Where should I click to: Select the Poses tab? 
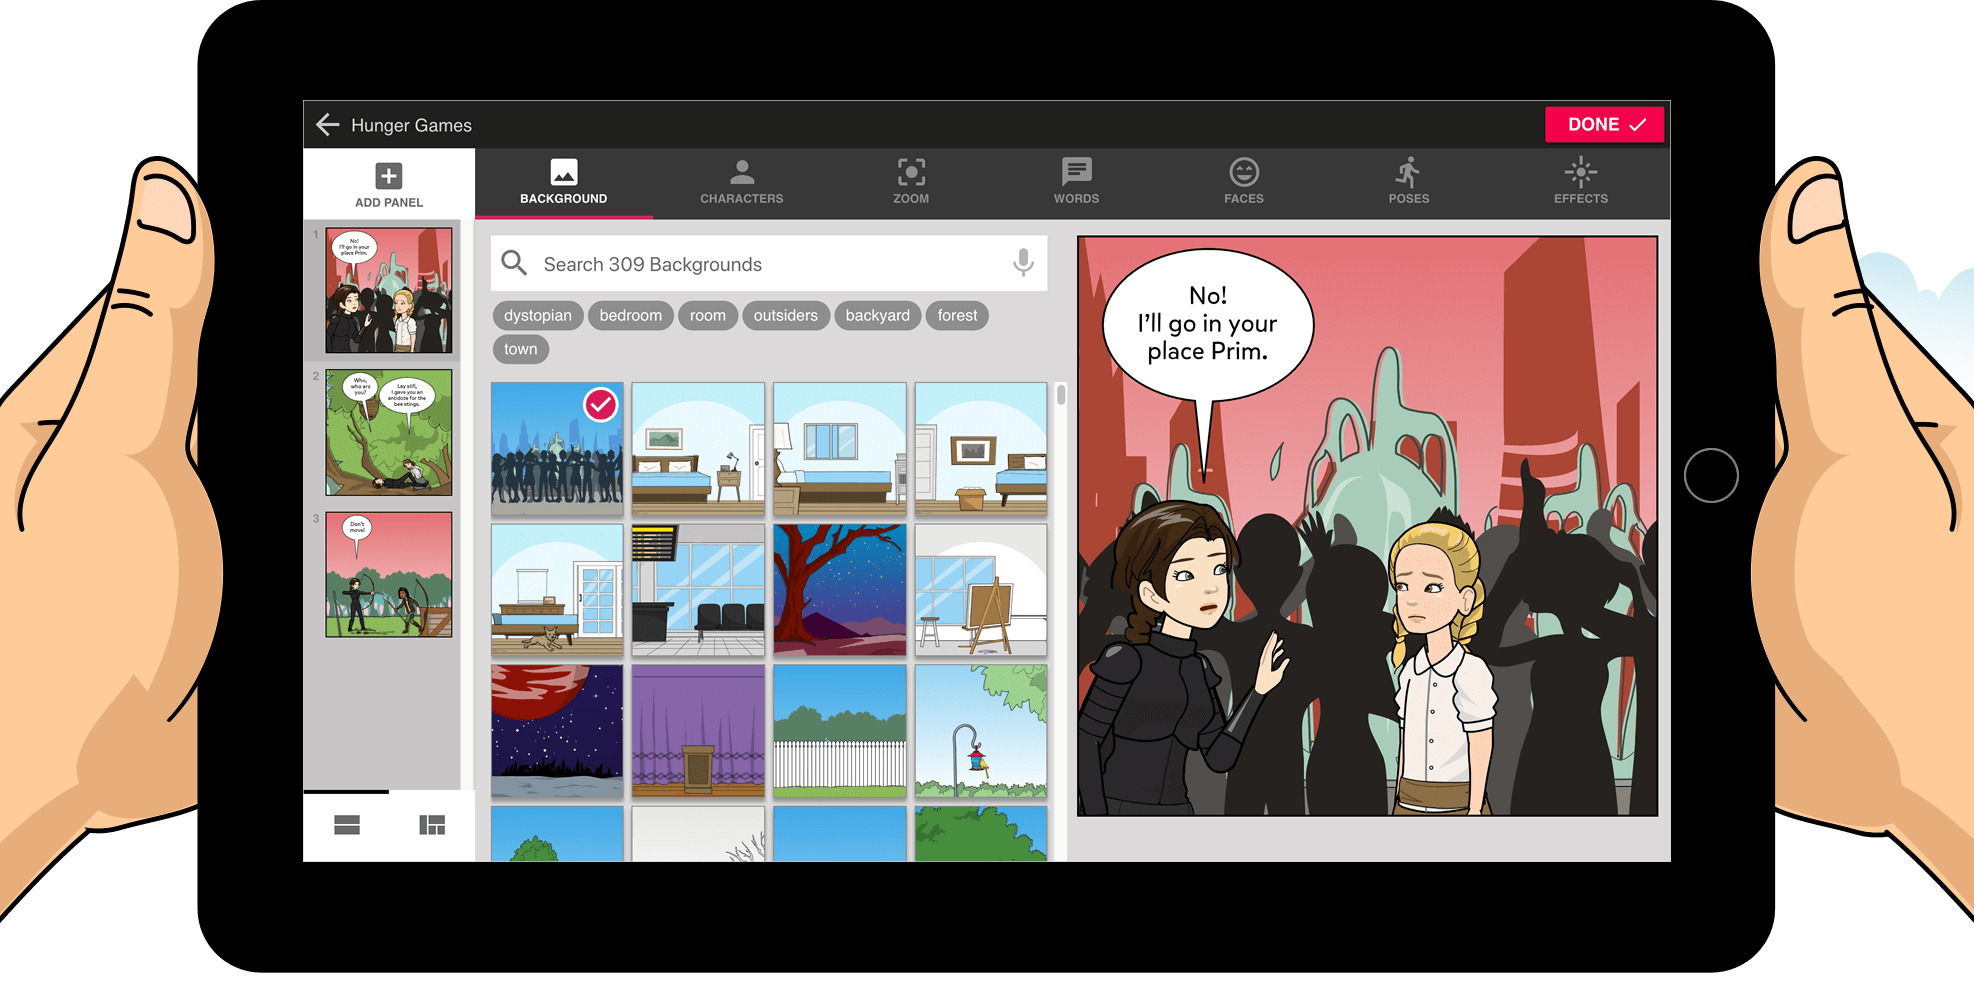pyautogui.click(x=1409, y=183)
